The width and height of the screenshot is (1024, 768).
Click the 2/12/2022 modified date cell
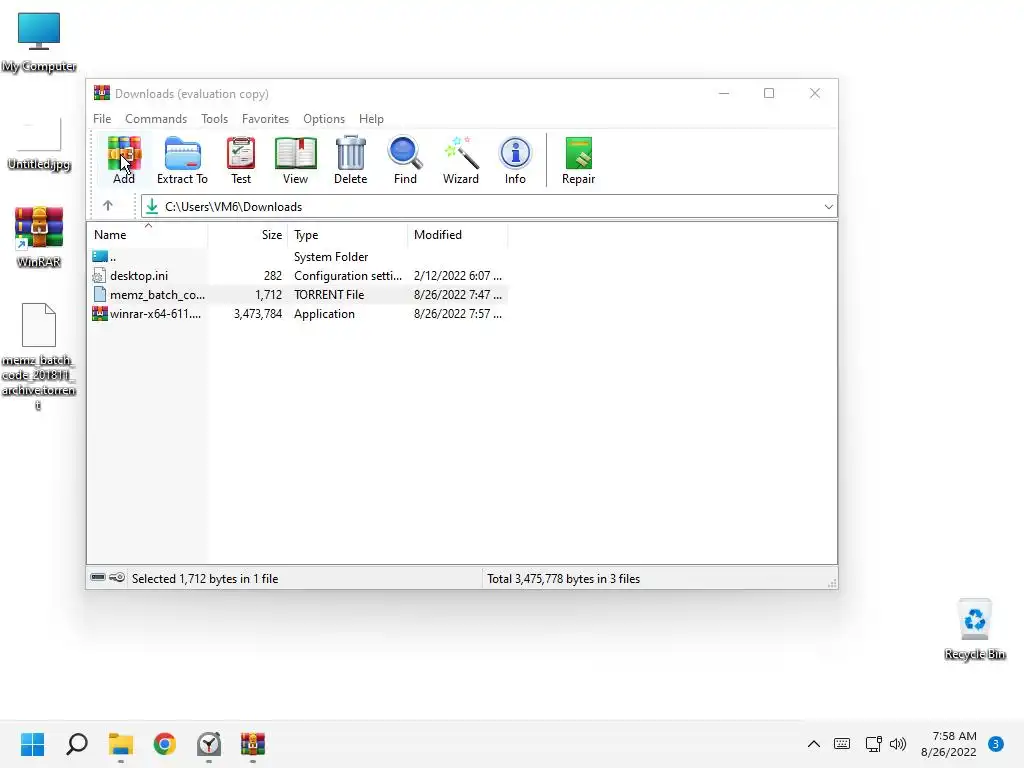click(458, 276)
